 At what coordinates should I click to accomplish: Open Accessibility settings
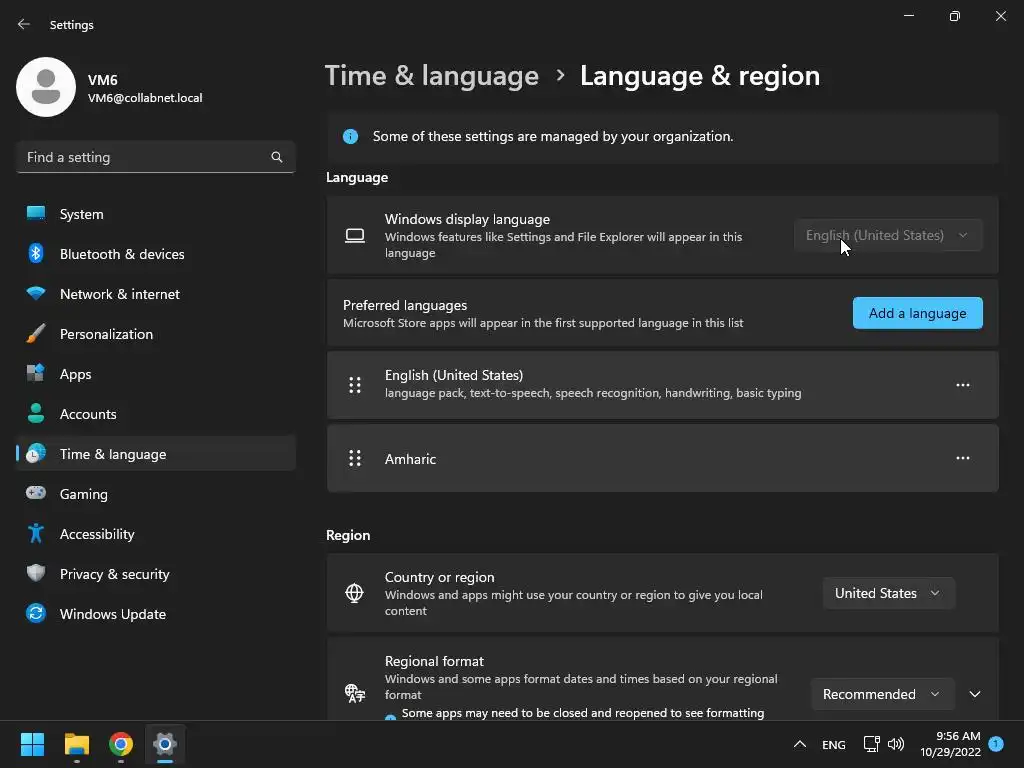pyautogui.click(x=155, y=534)
